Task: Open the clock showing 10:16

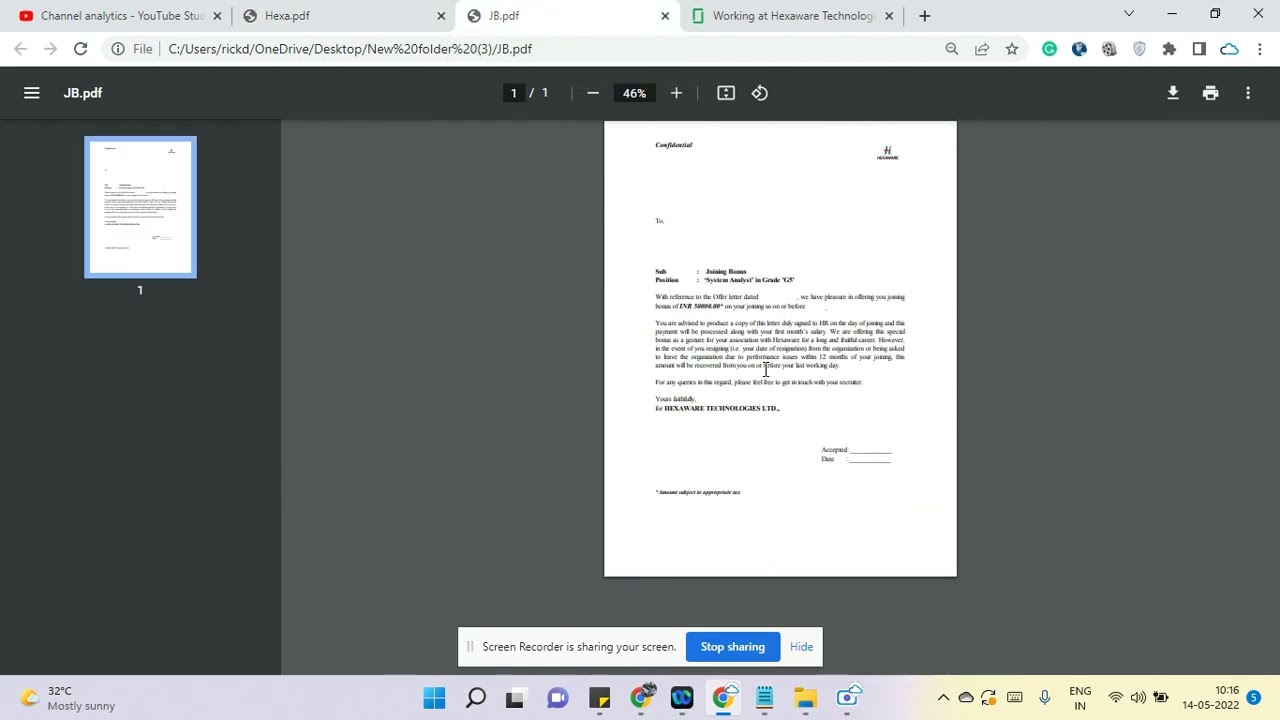Action: click(1211, 698)
